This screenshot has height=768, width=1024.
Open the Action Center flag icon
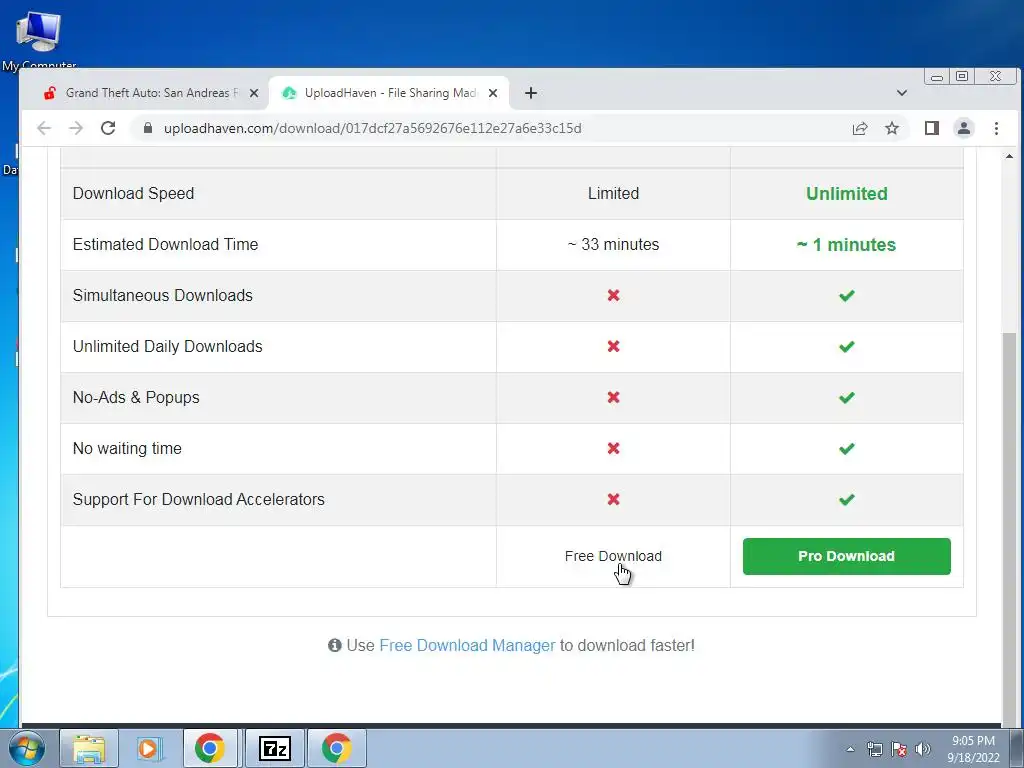[x=899, y=749]
